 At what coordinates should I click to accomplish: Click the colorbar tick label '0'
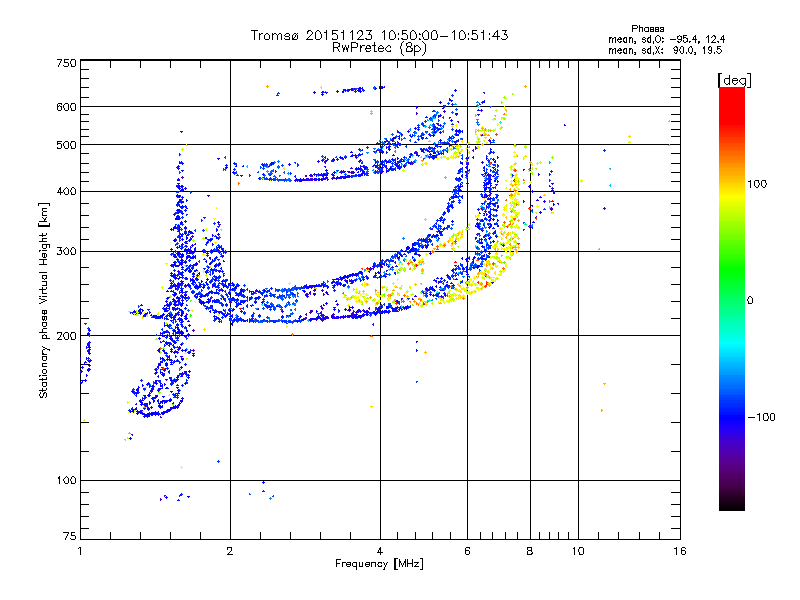[x=750, y=301]
